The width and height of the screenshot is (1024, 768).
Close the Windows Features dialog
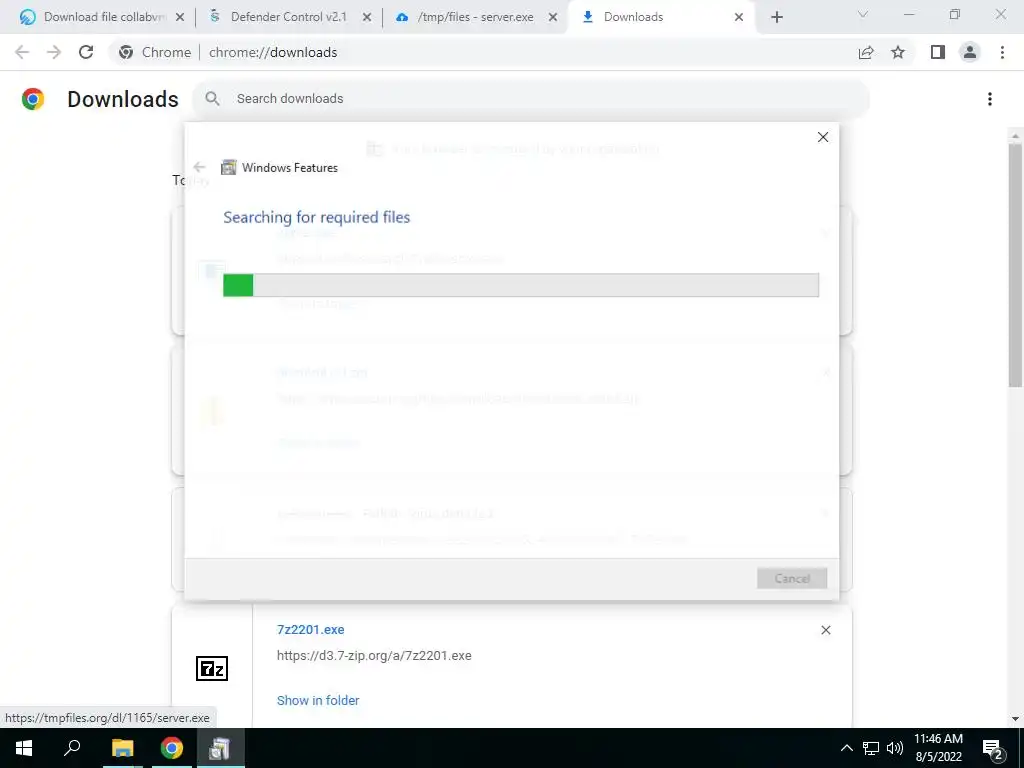tap(823, 137)
